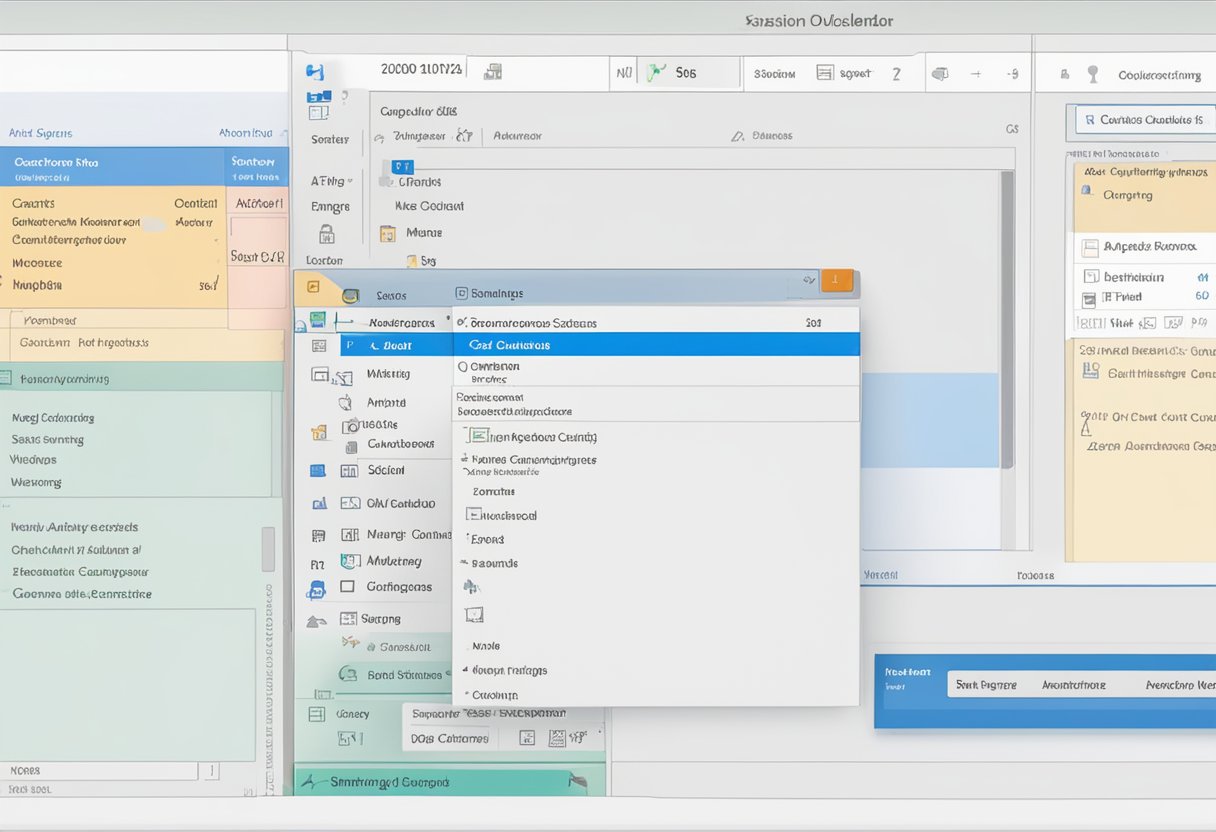Image resolution: width=1216 pixels, height=832 pixels.
Task: Expand the Send Stimulus entry's arrow
Action: (x=450, y=675)
